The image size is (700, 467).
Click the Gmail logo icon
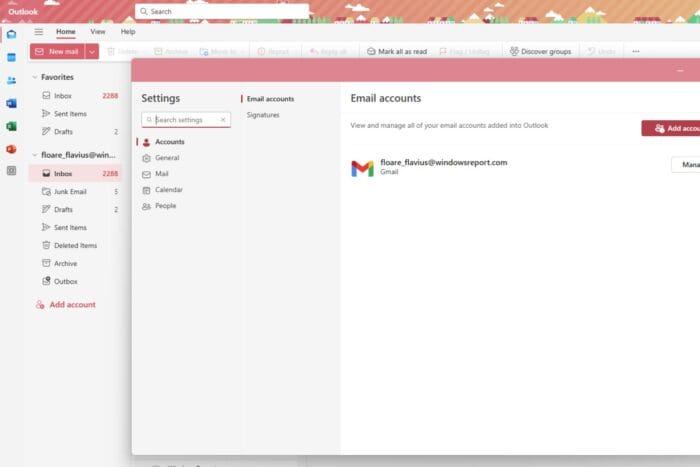(362, 168)
